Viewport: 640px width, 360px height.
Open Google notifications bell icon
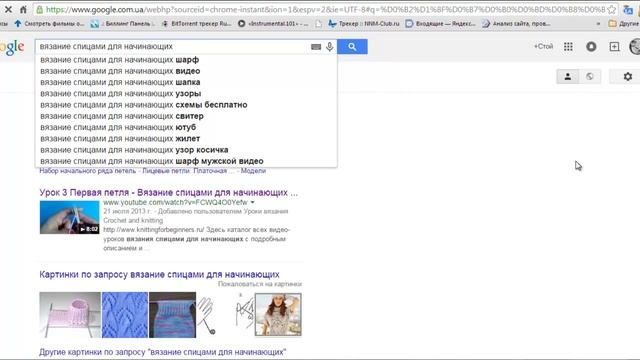pyautogui.click(x=591, y=47)
